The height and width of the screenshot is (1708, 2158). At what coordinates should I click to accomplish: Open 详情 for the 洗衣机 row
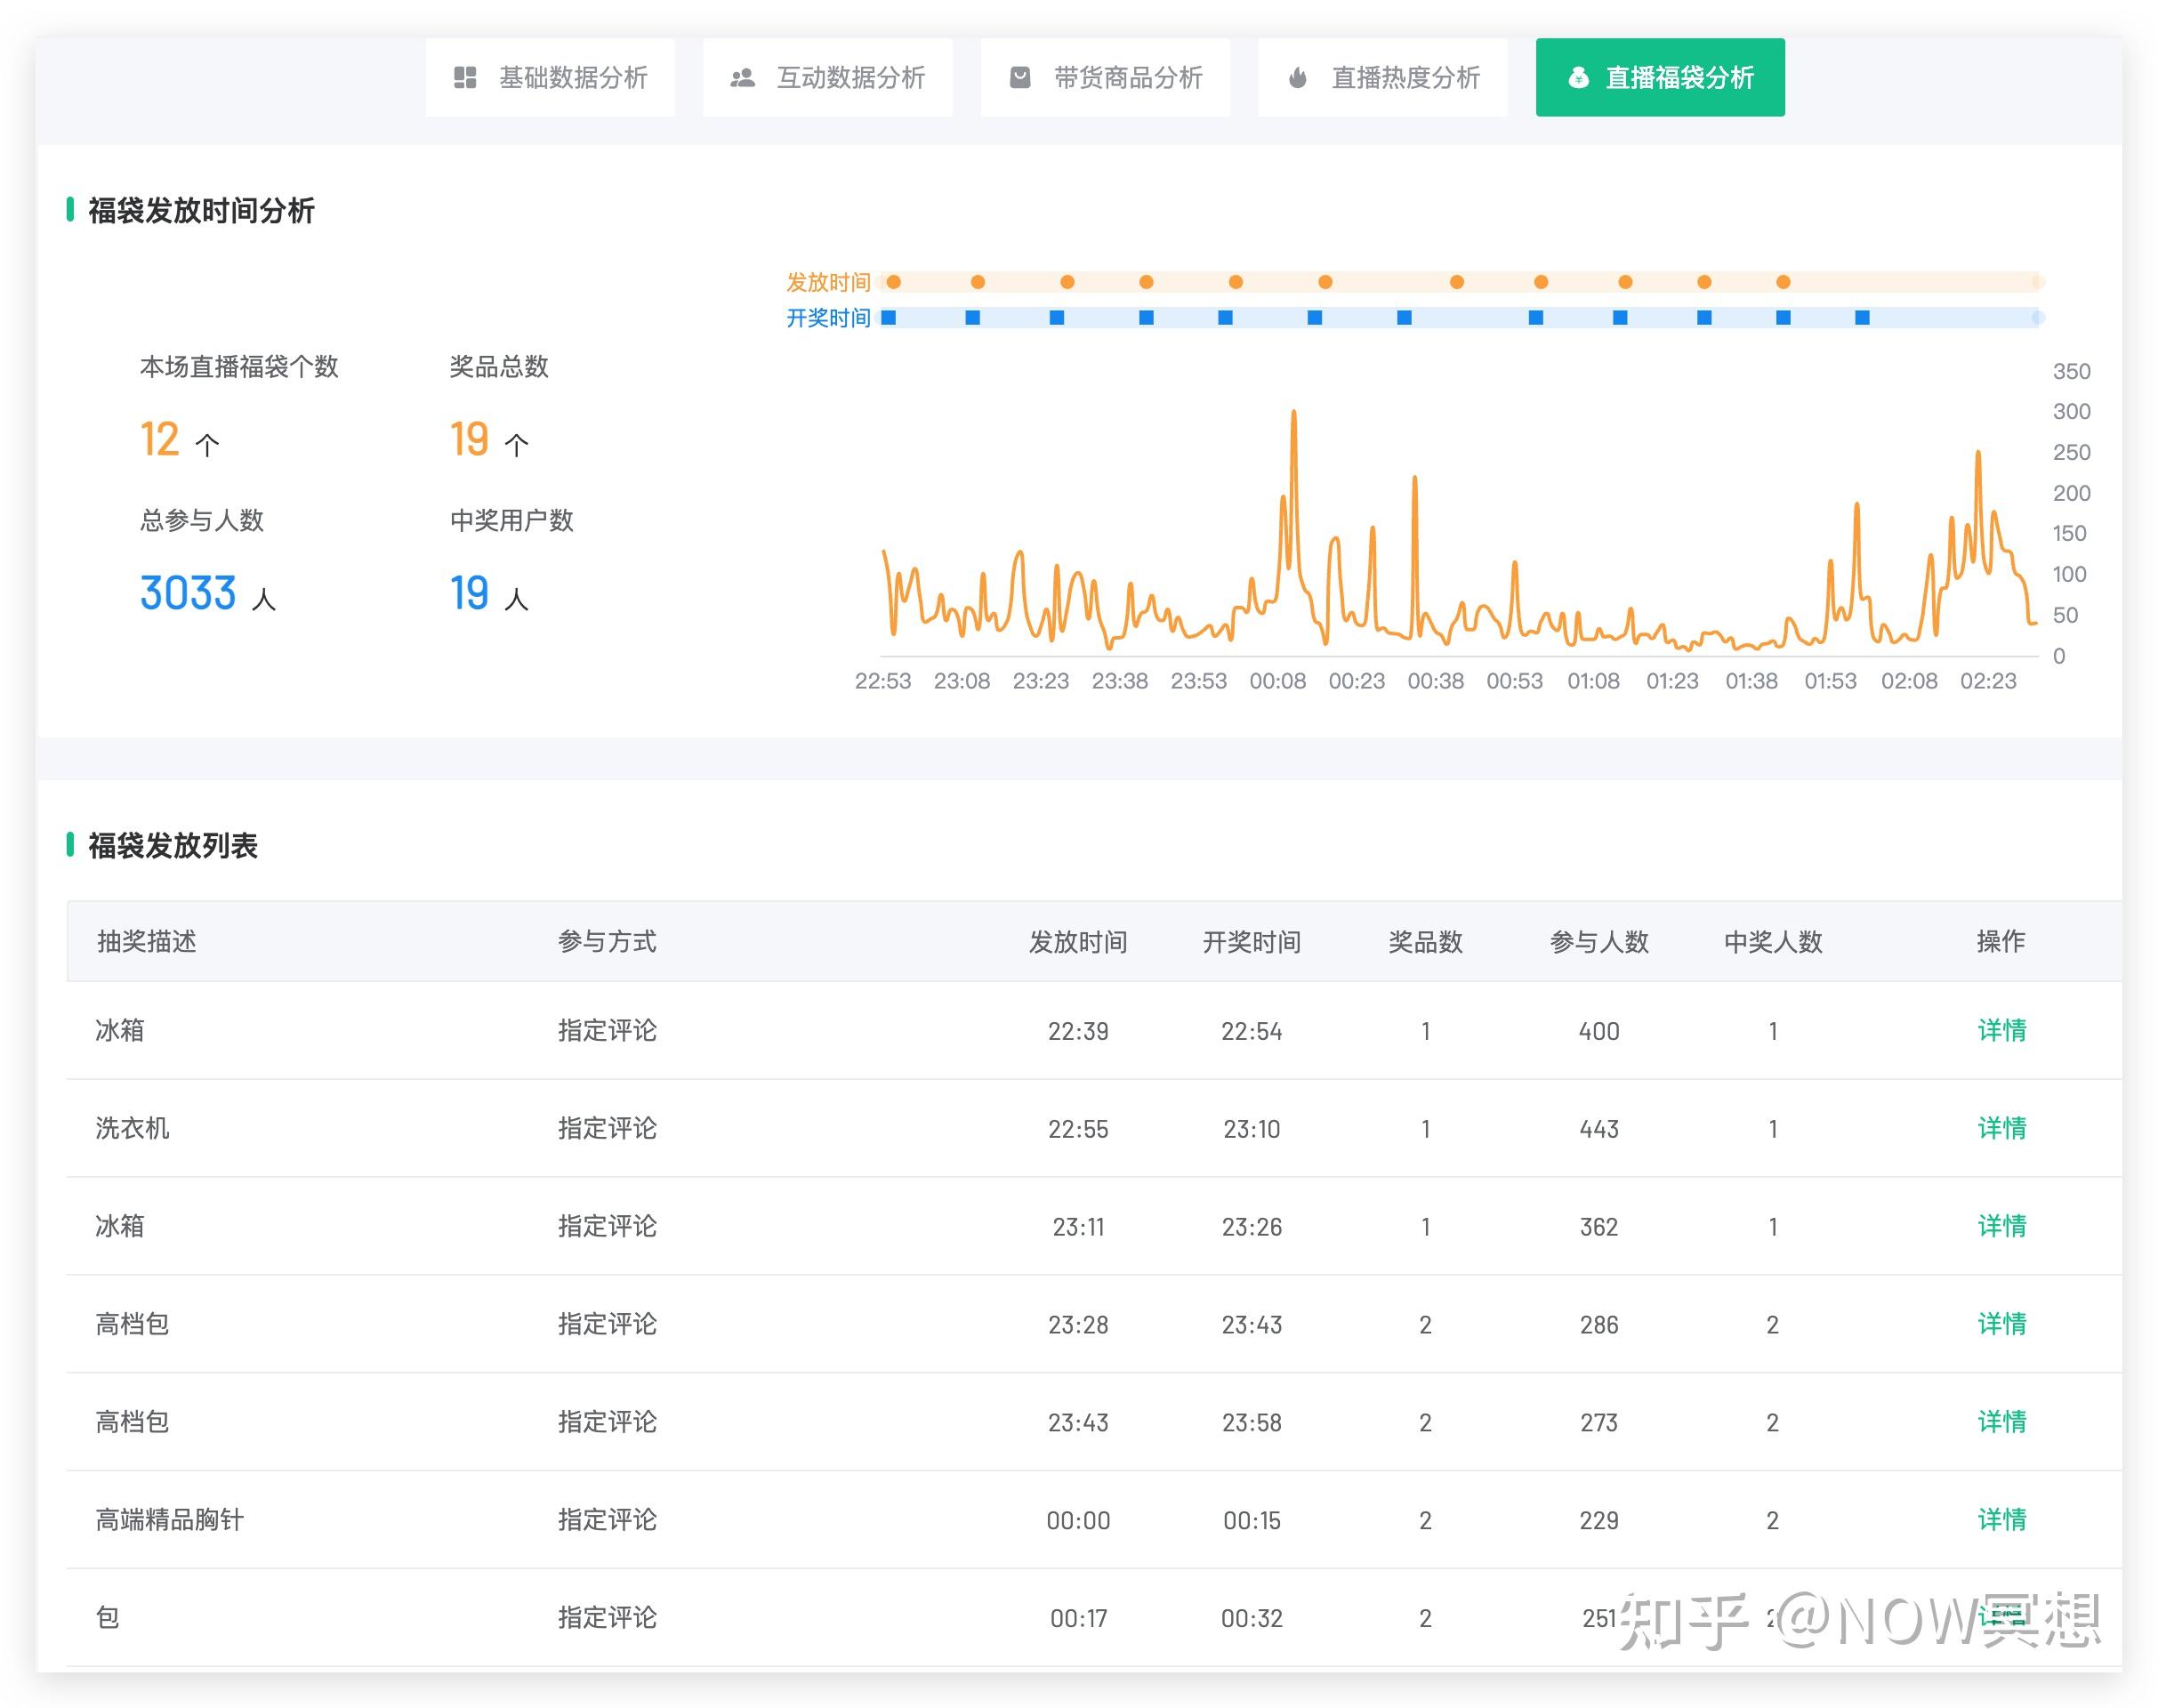point(2001,1129)
